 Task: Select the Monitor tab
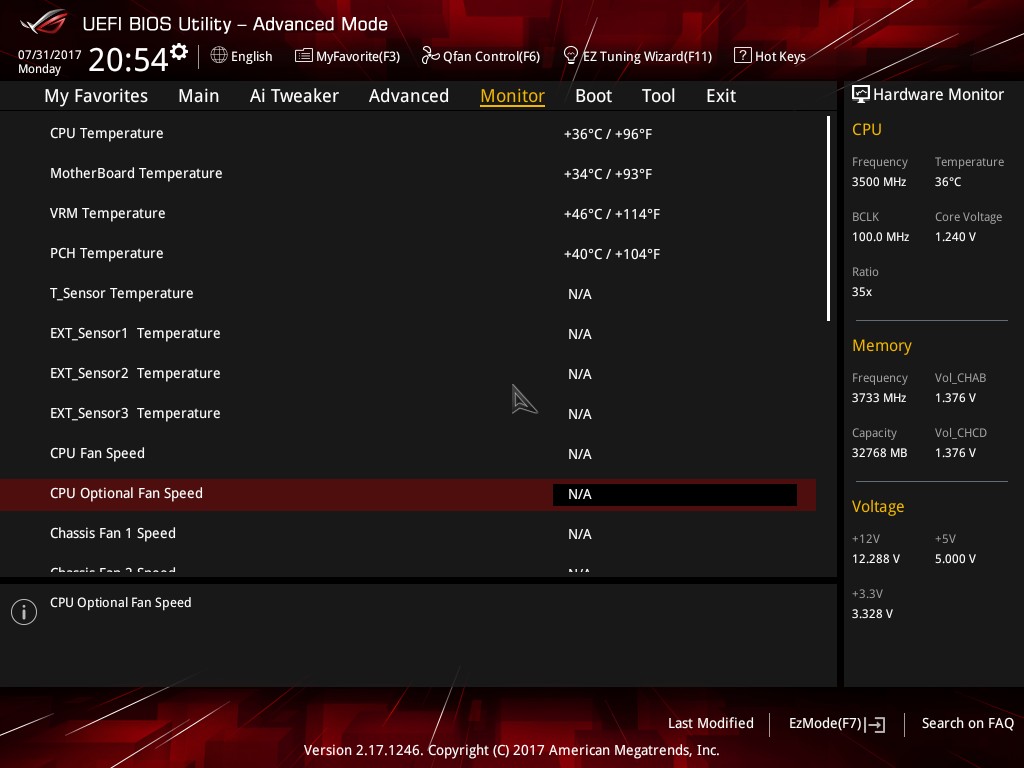513,96
